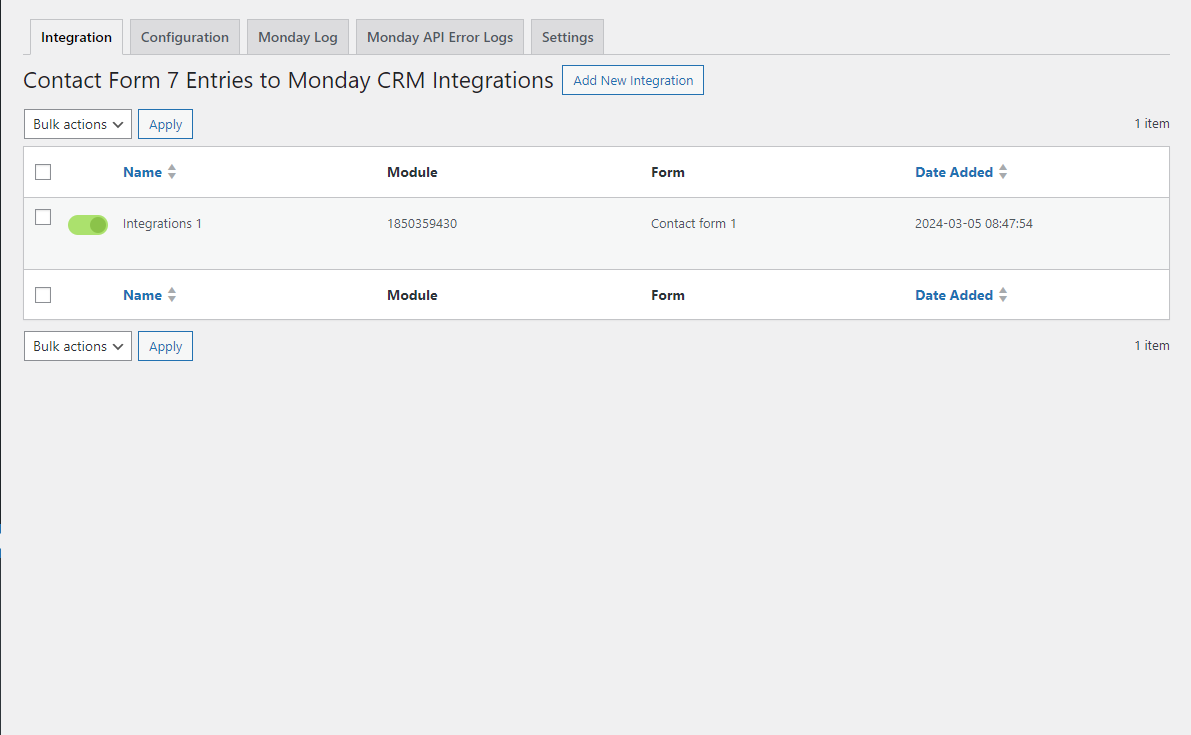Click the Contact Form 7 Entries page heading
Image resolution: width=1191 pixels, height=735 pixels.
(289, 80)
